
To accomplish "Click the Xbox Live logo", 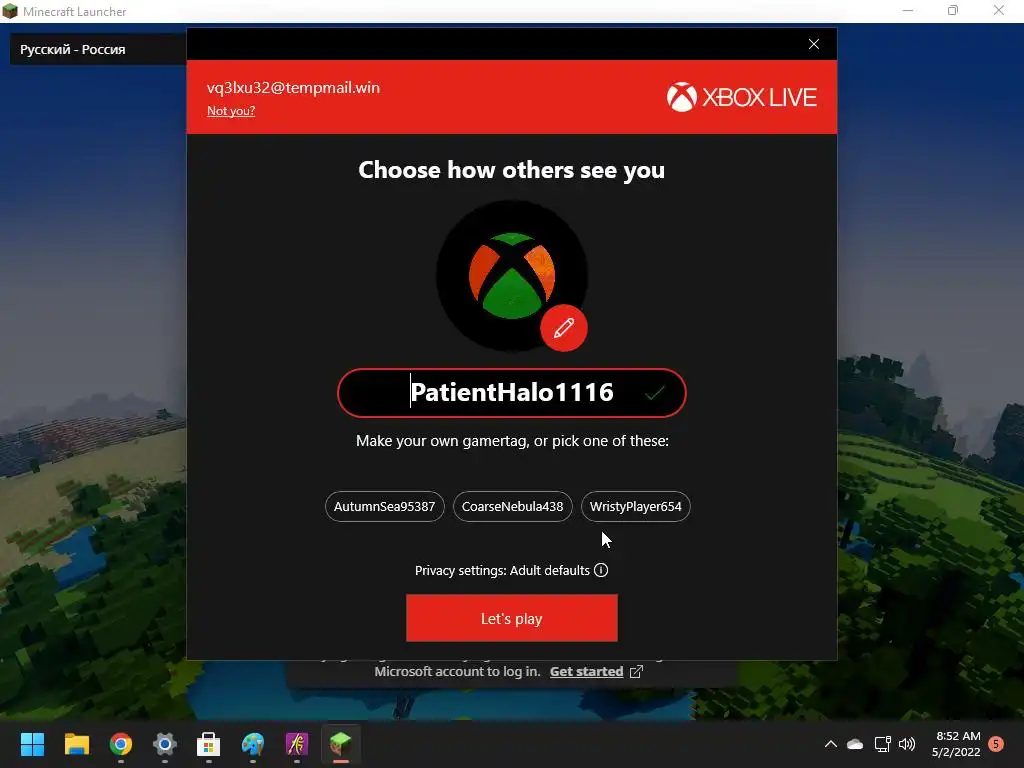I will tap(741, 97).
